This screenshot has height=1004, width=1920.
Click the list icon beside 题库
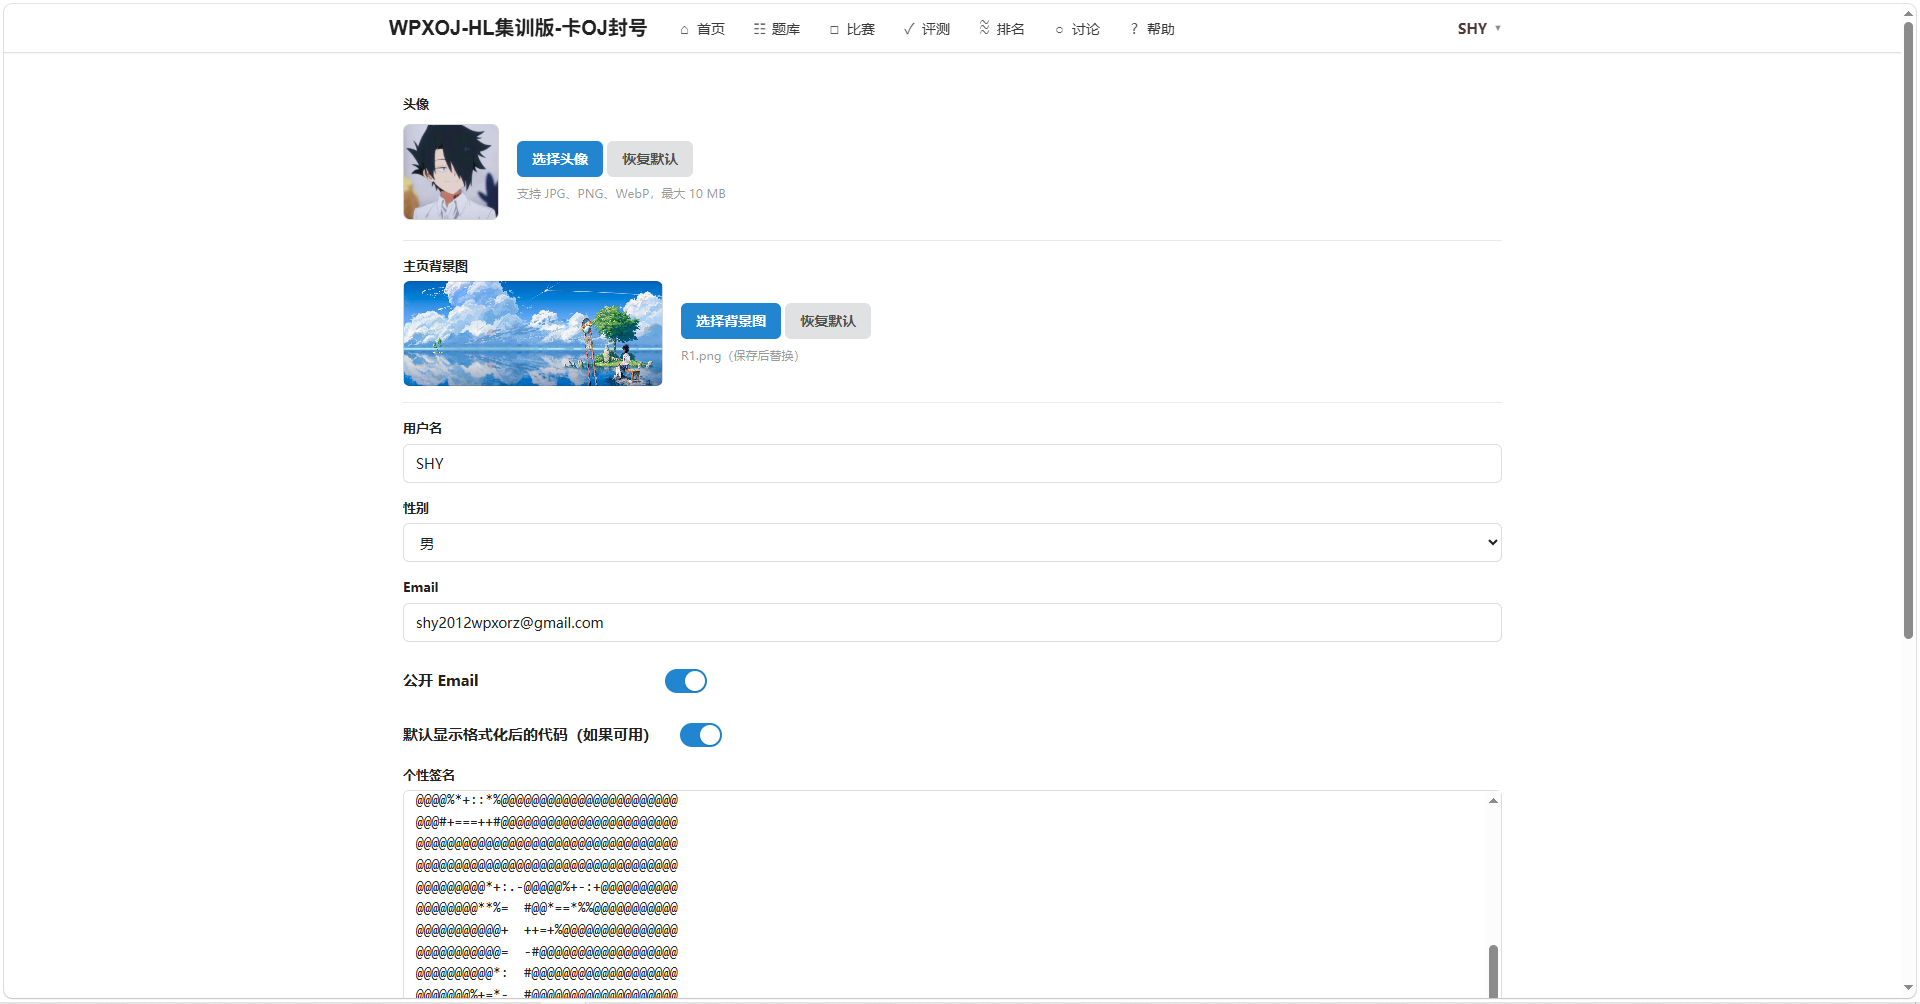click(760, 29)
